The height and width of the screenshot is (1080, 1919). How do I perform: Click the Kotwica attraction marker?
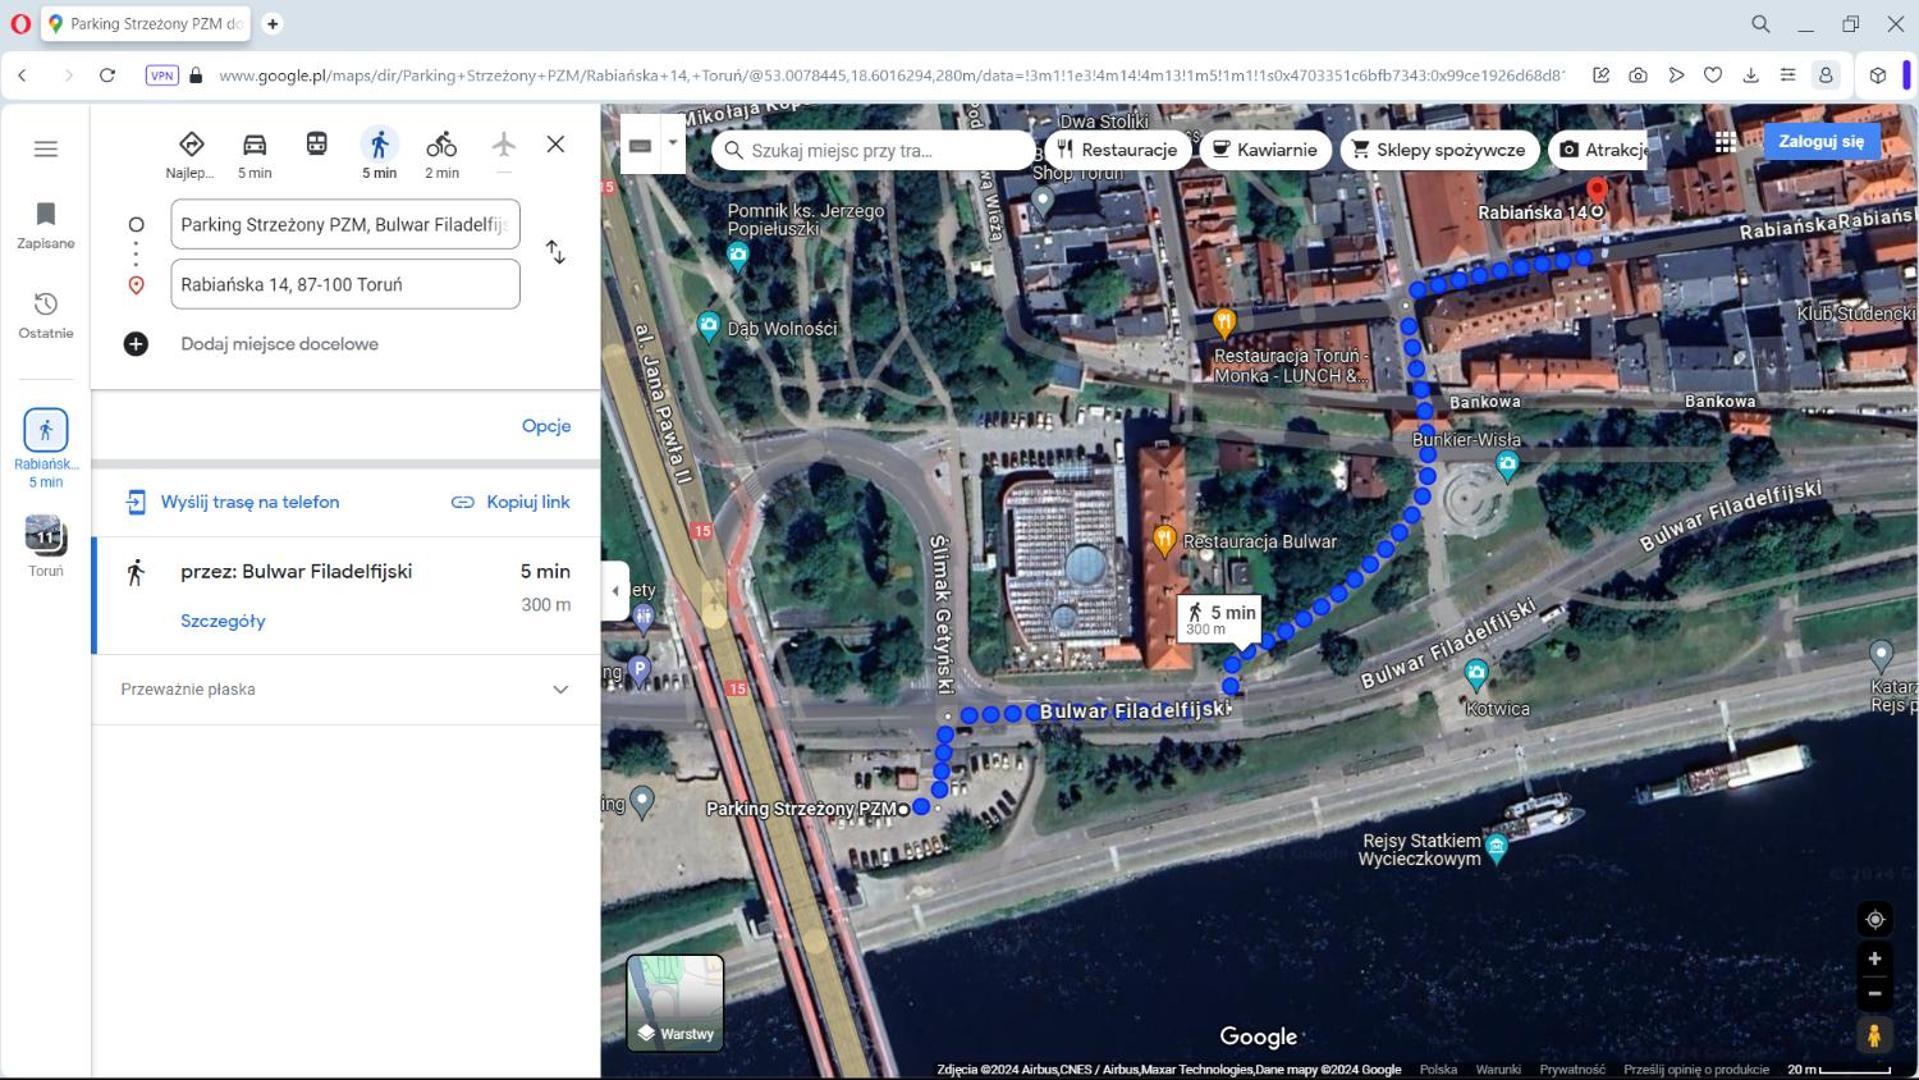[x=1476, y=675]
